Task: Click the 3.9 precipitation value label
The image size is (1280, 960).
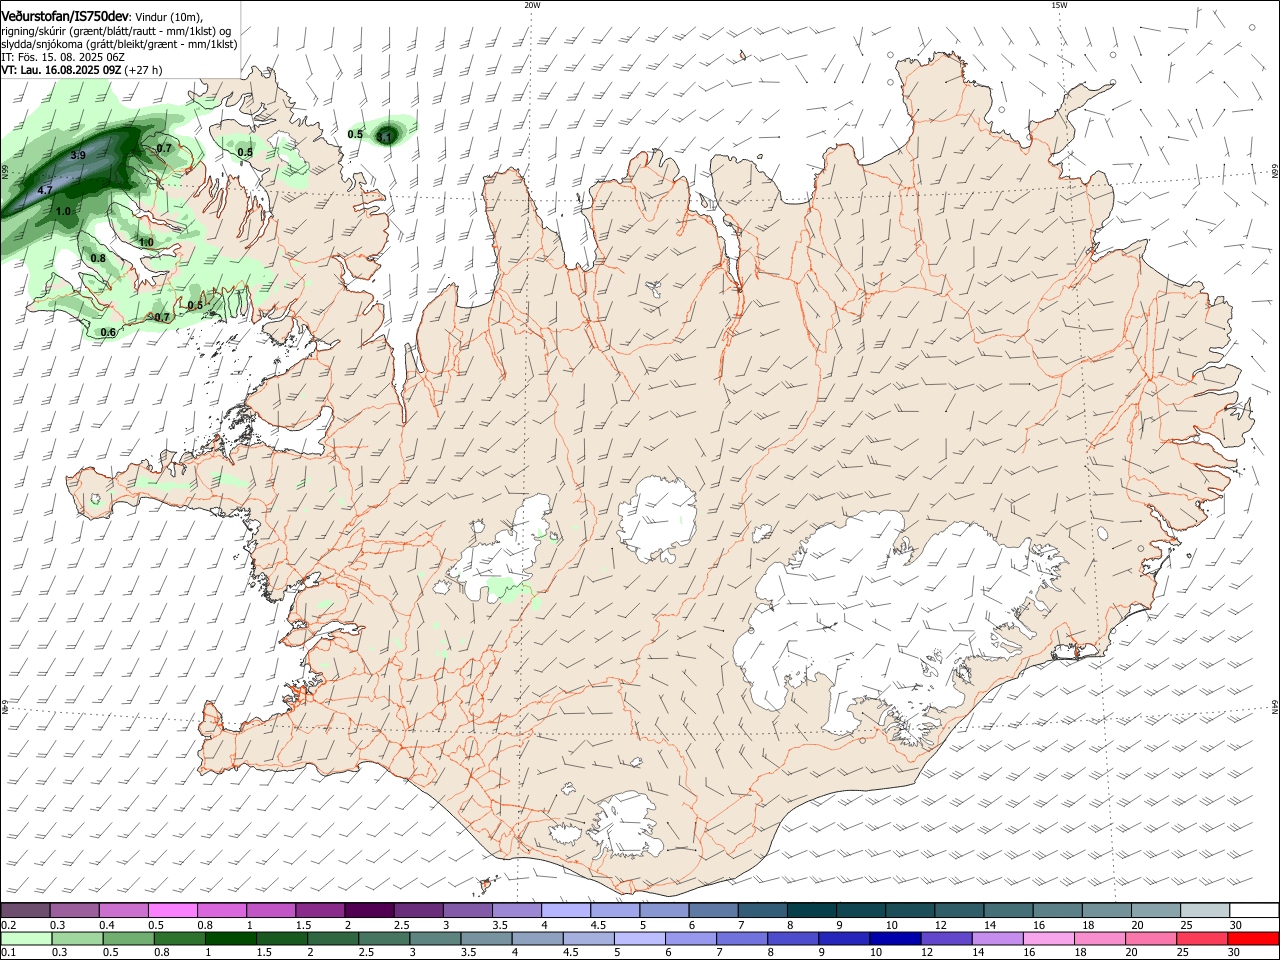Action: coord(78,156)
